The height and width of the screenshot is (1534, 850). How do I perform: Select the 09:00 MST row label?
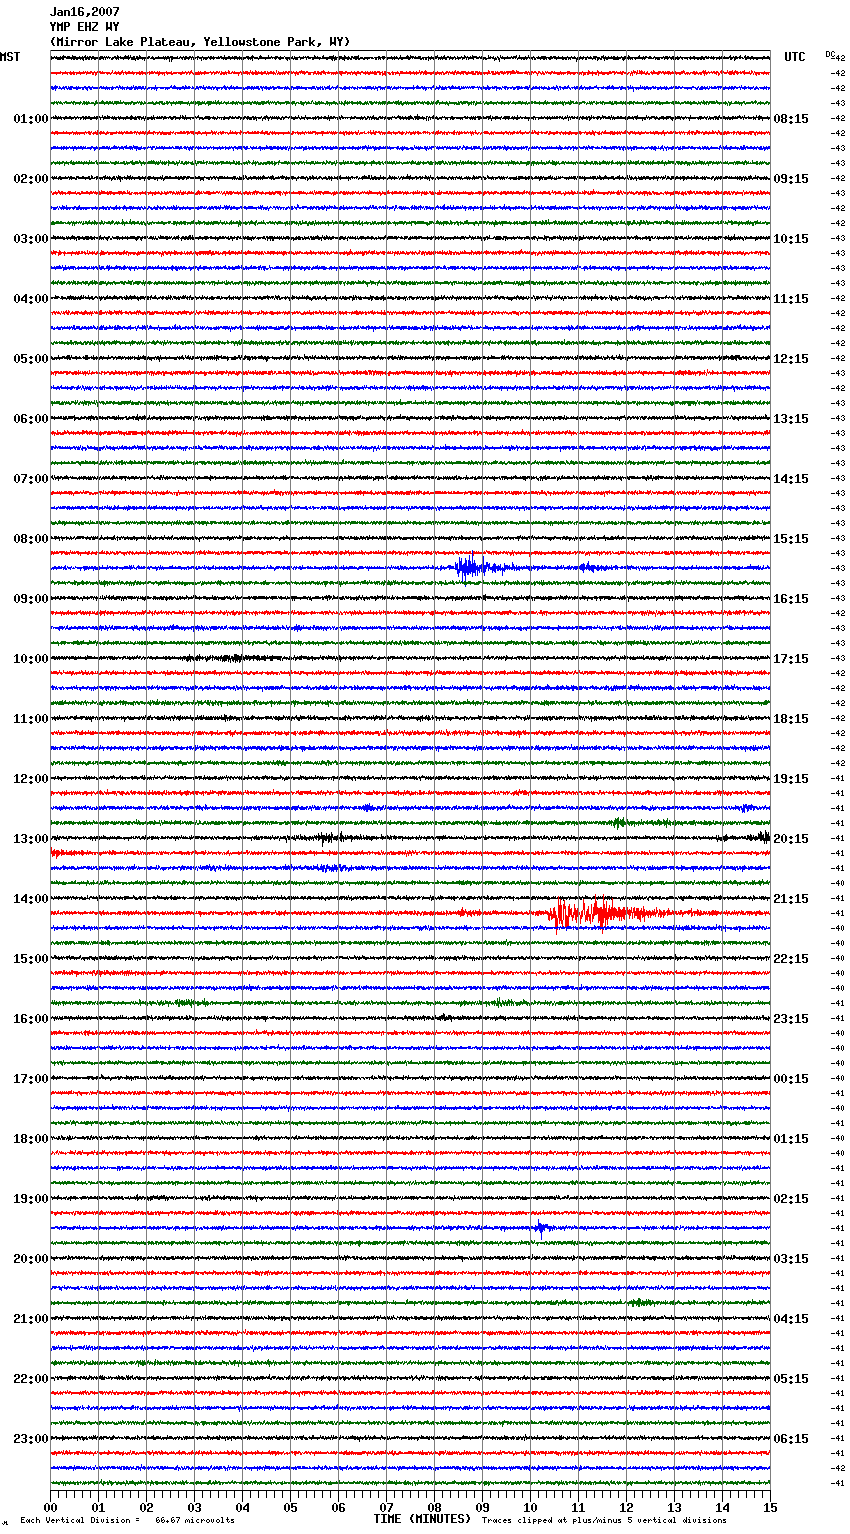31,599
